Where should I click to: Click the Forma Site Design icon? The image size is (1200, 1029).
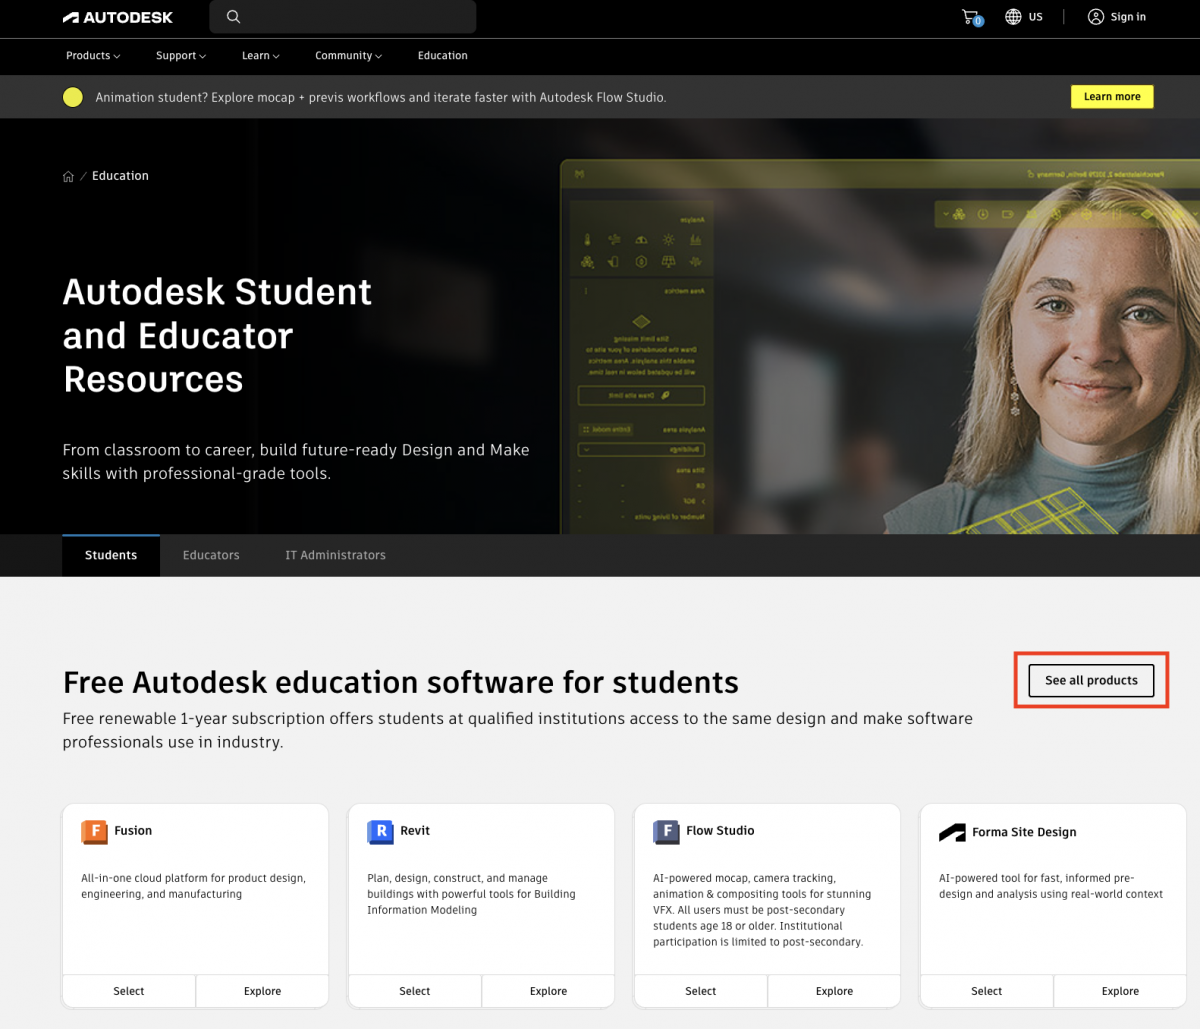[952, 832]
